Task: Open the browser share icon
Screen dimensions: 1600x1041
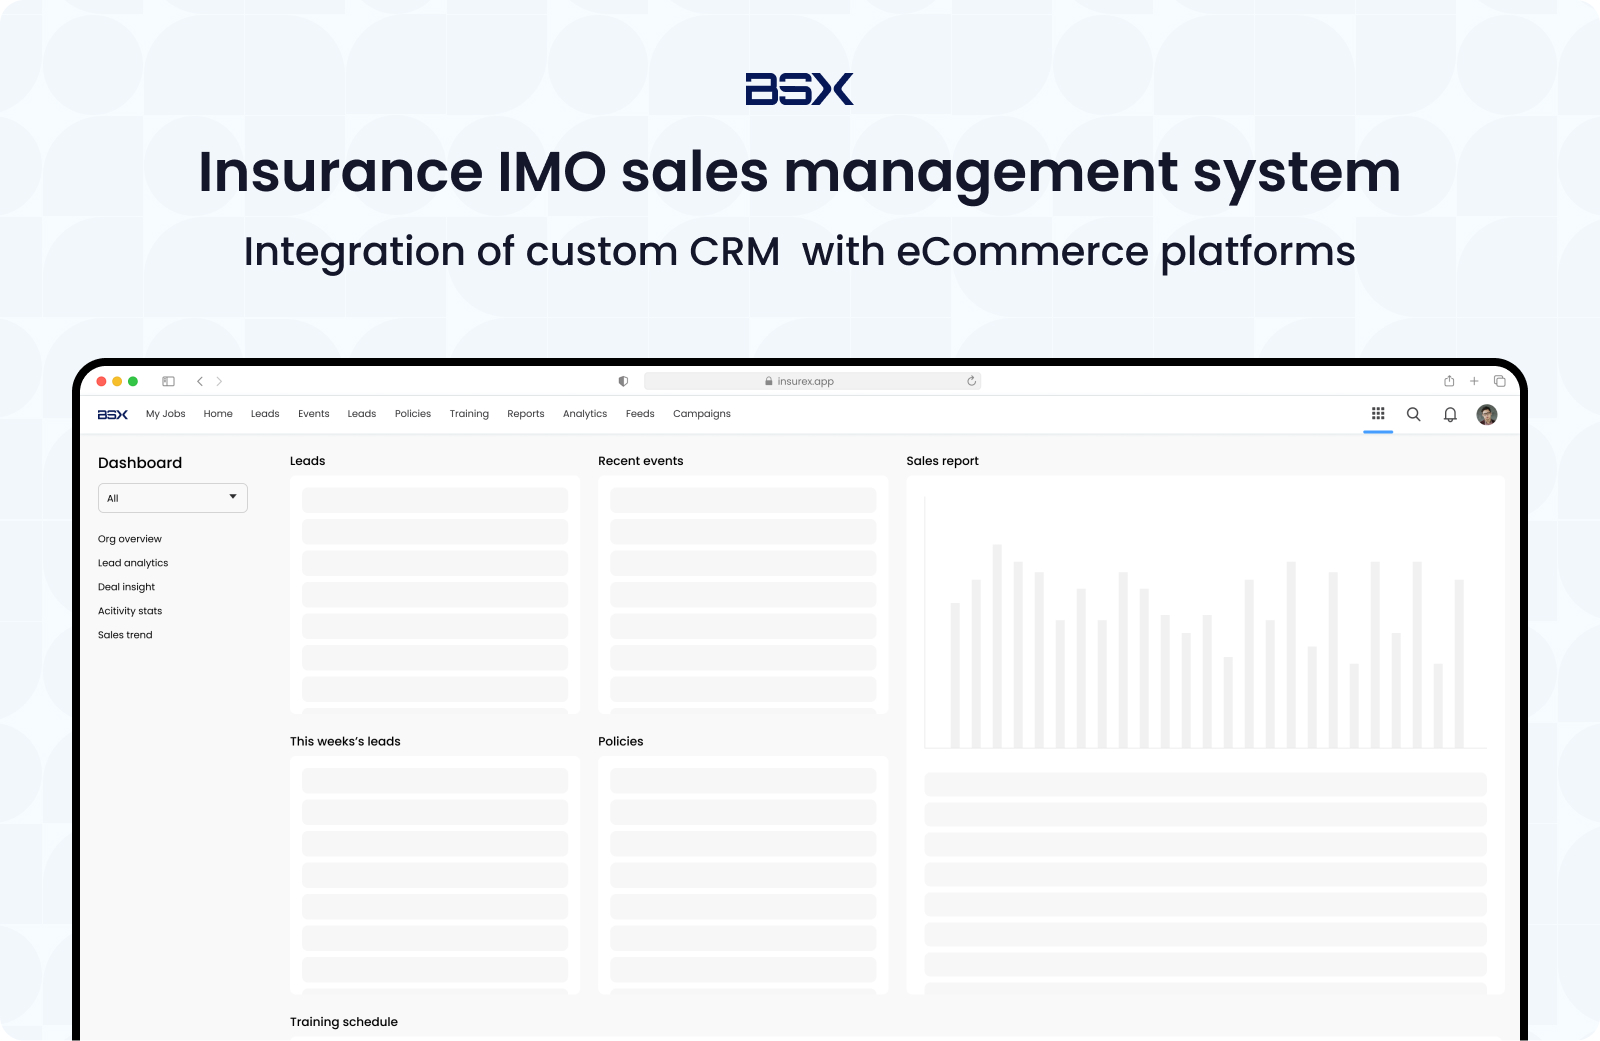Action: 1449,381
